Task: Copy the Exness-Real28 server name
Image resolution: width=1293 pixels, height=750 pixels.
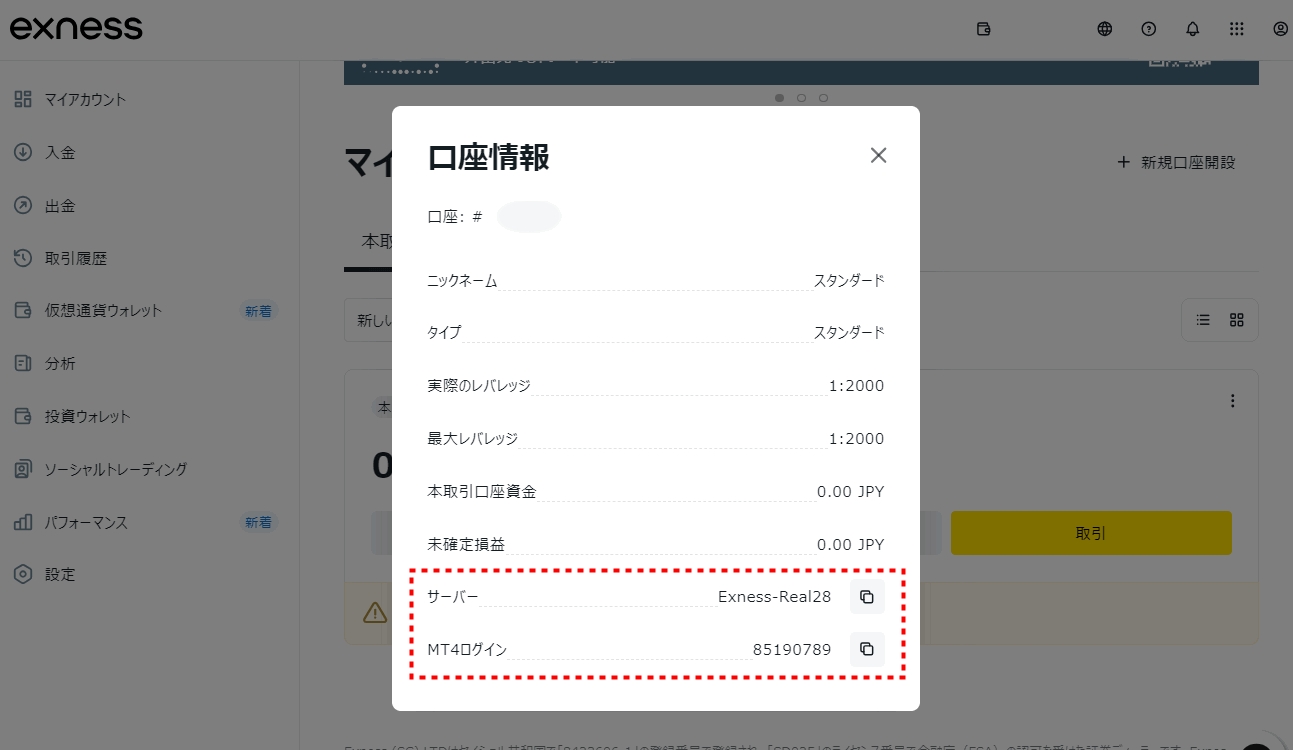Action: click(x=867, y=597)
